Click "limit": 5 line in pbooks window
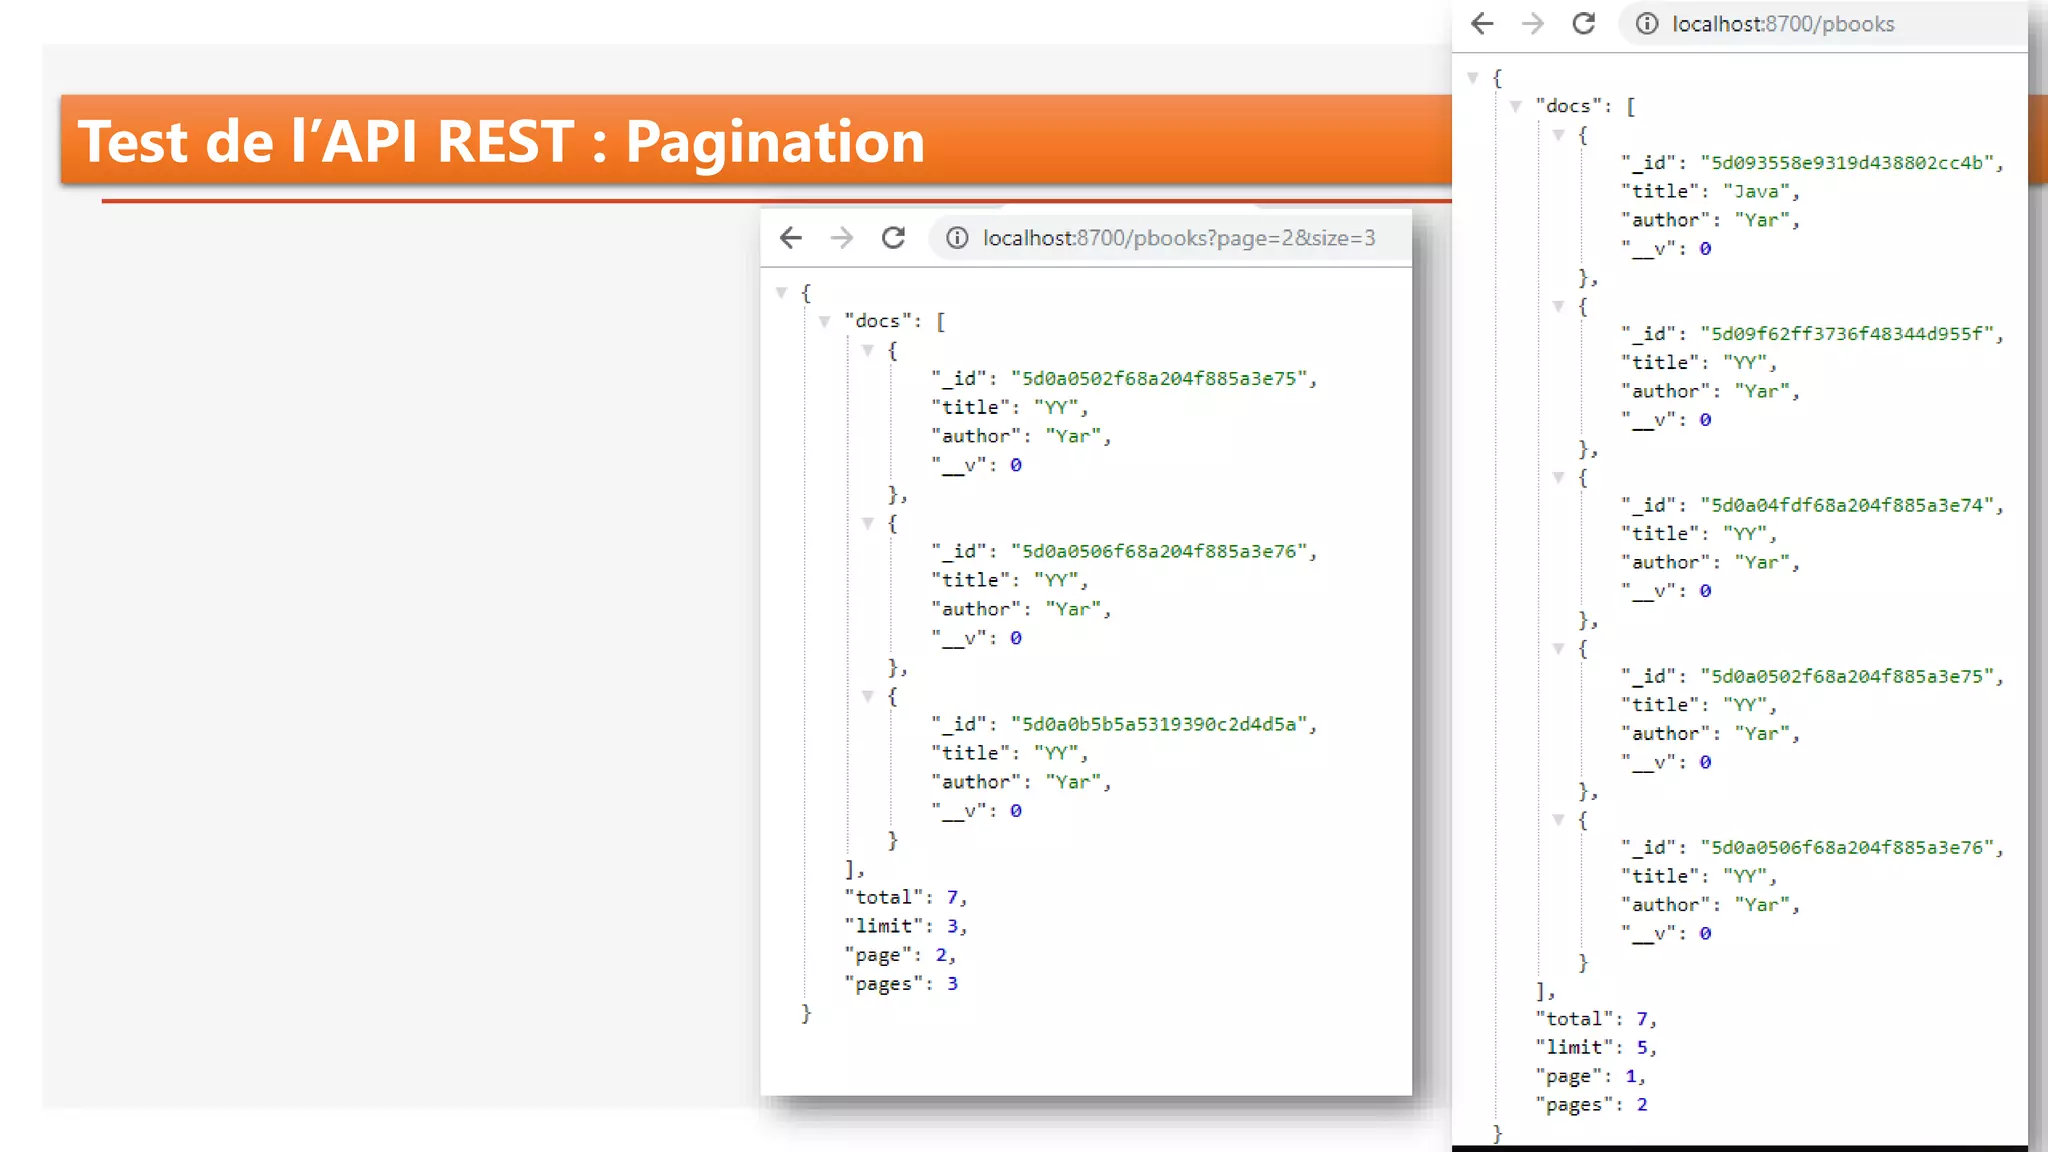The width and height of the screenshot is (2048, 1152). point(1596,1048)
